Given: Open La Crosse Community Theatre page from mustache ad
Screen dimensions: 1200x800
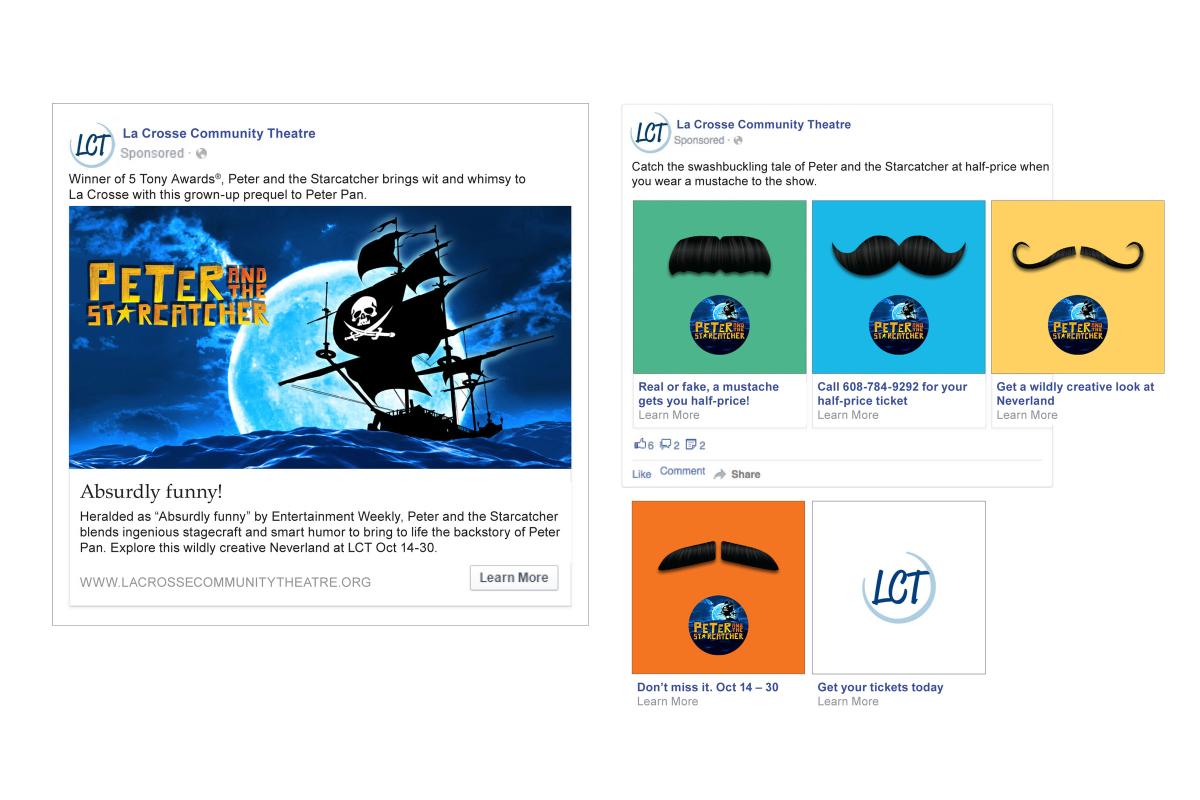Looking at the screenshot, I should point(764,124).
